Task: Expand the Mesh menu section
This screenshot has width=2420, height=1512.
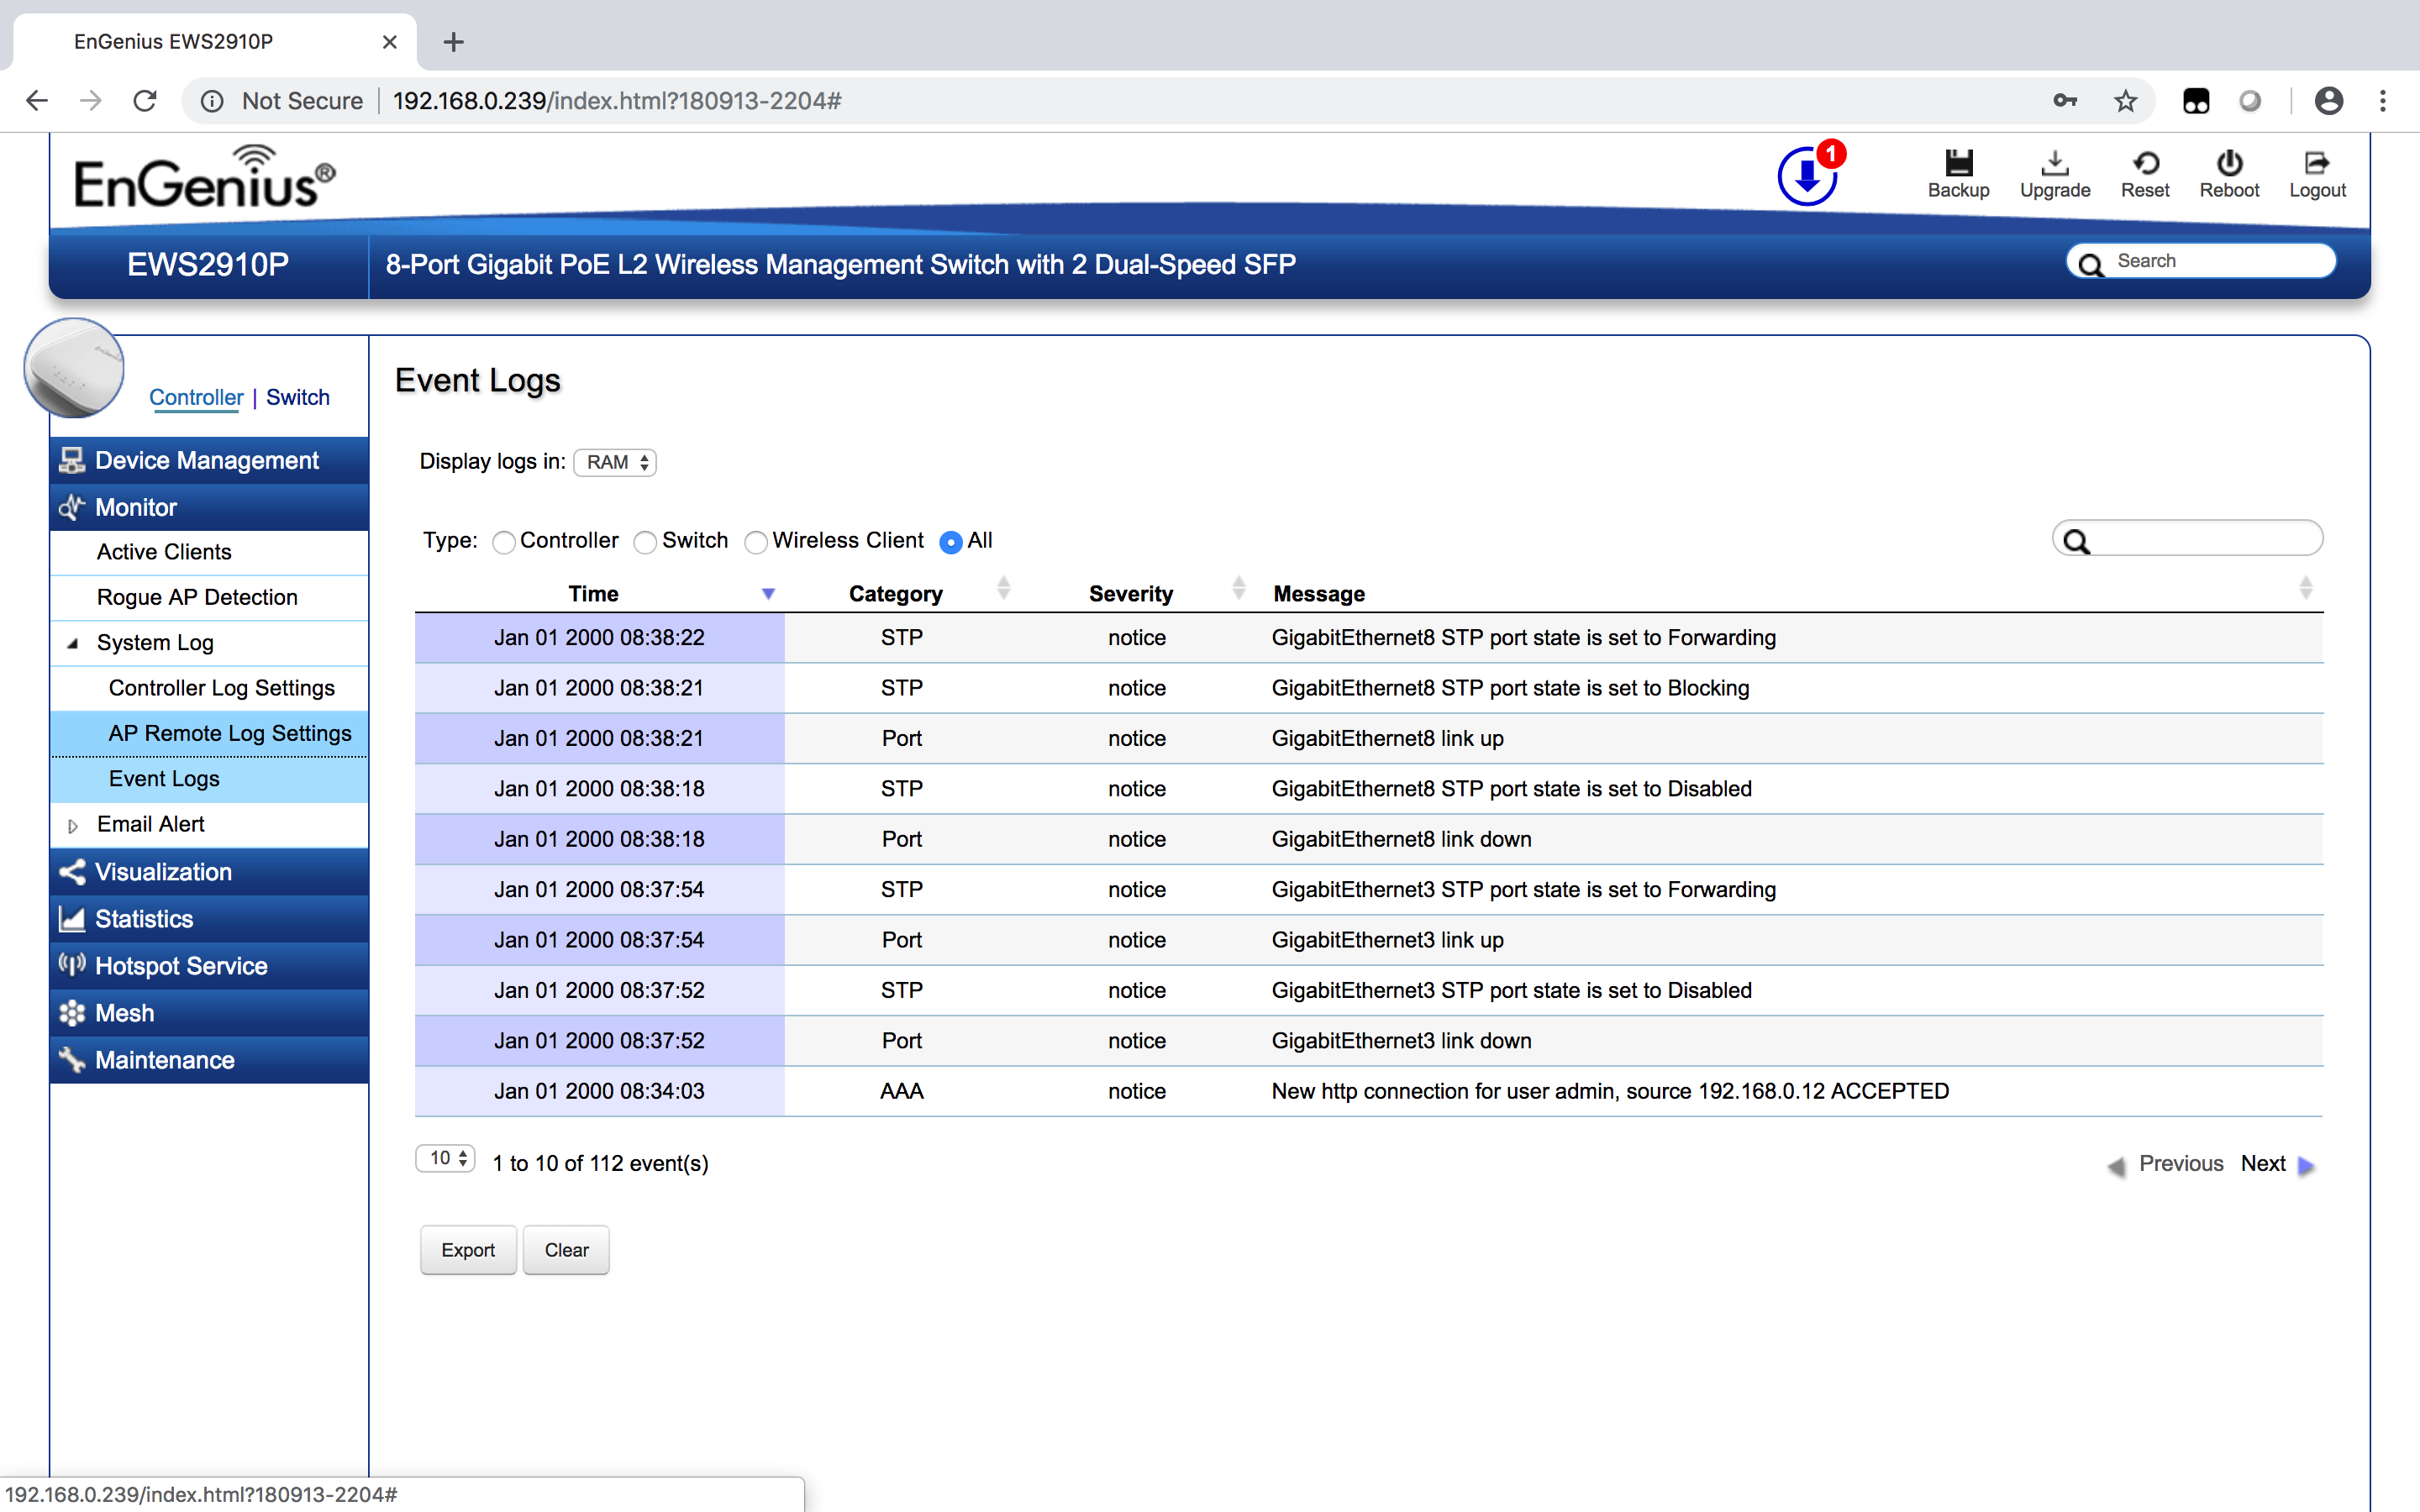Action: pos(209,1013)
